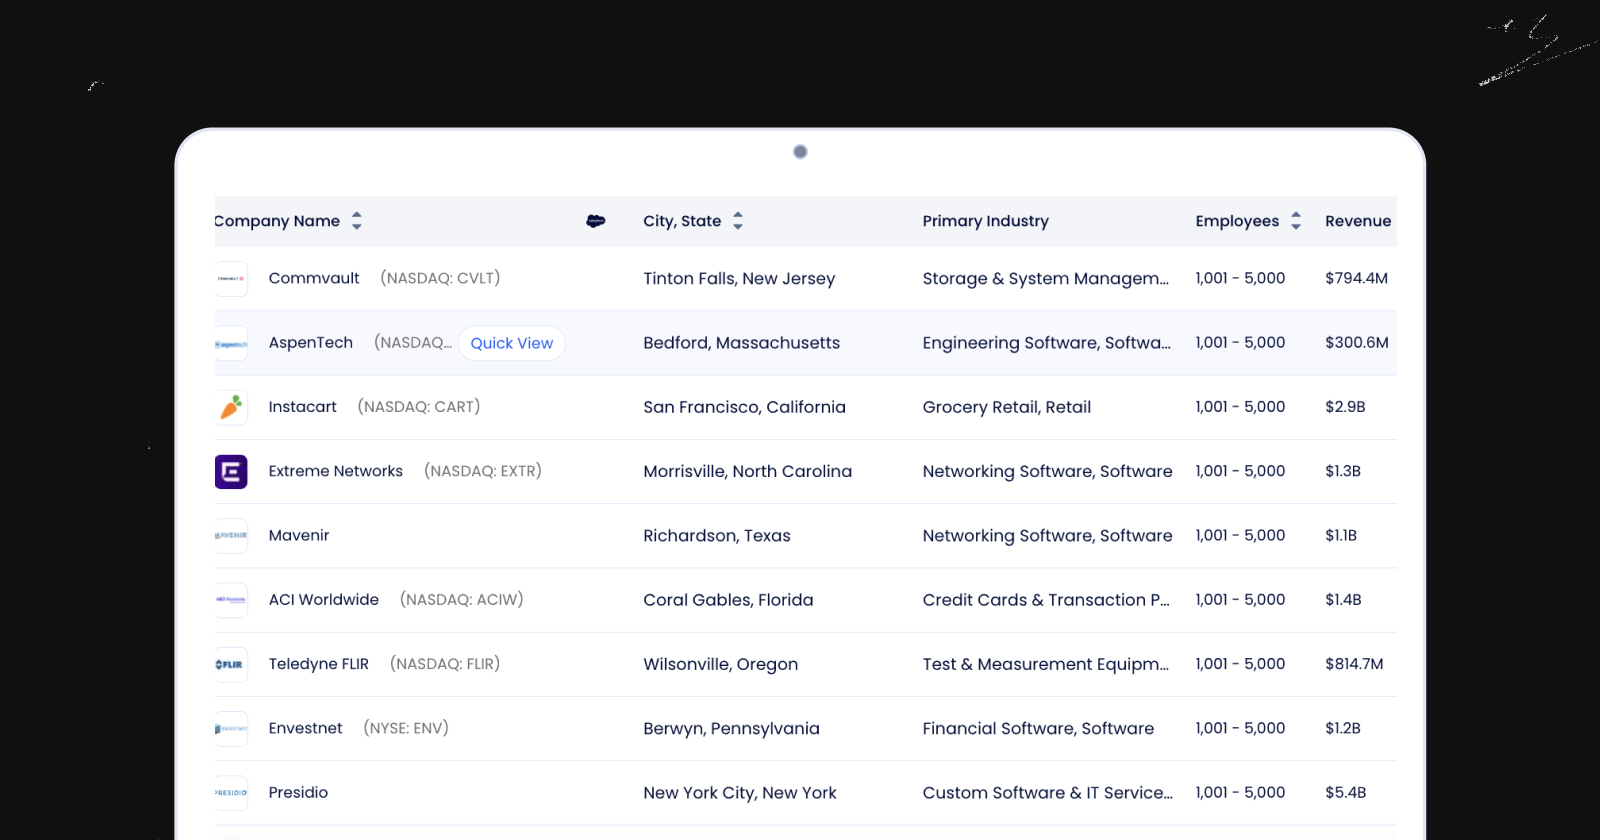
Task: Click Morrisville, North Carolina cell
Action: 748,471
